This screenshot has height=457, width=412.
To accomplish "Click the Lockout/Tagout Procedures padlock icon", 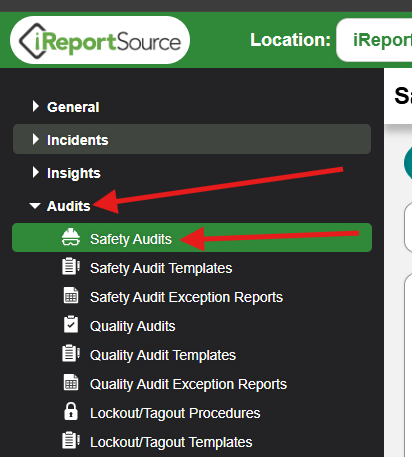I will [71, 411].
